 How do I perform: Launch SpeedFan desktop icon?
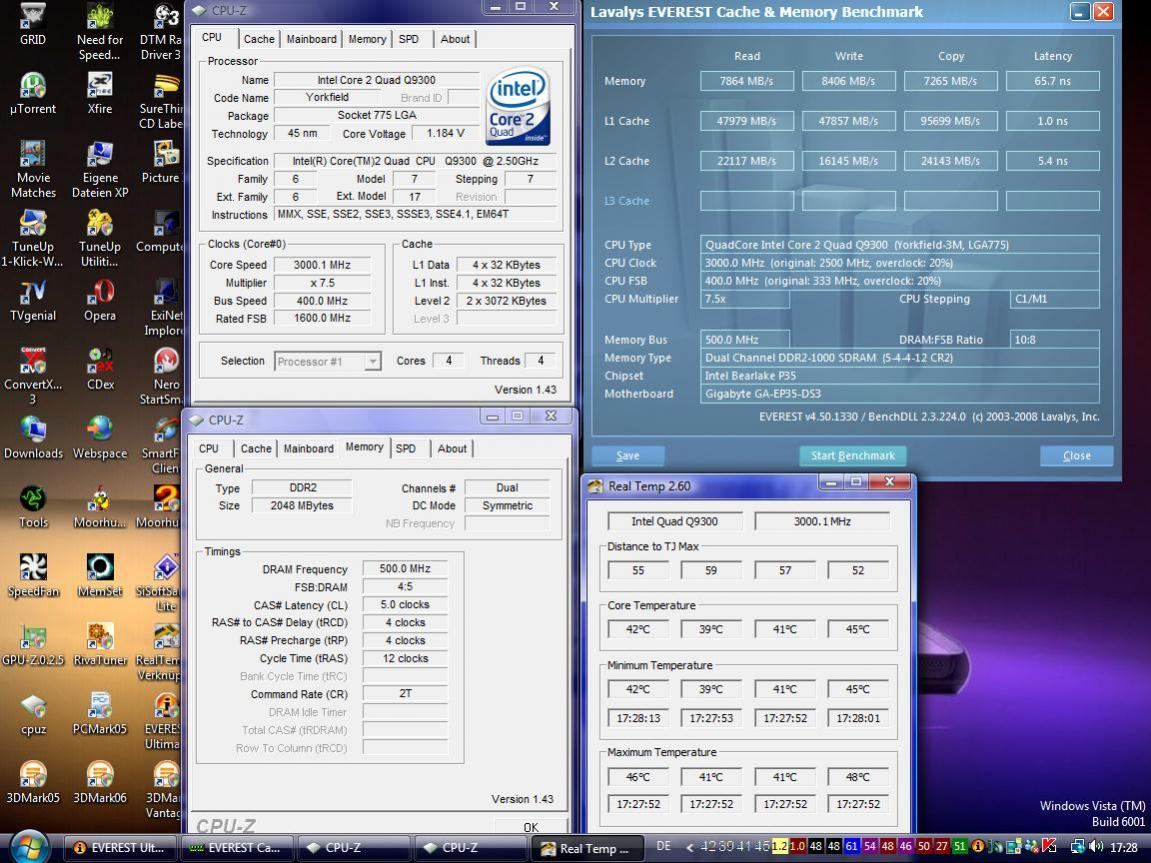coord(32,577)
